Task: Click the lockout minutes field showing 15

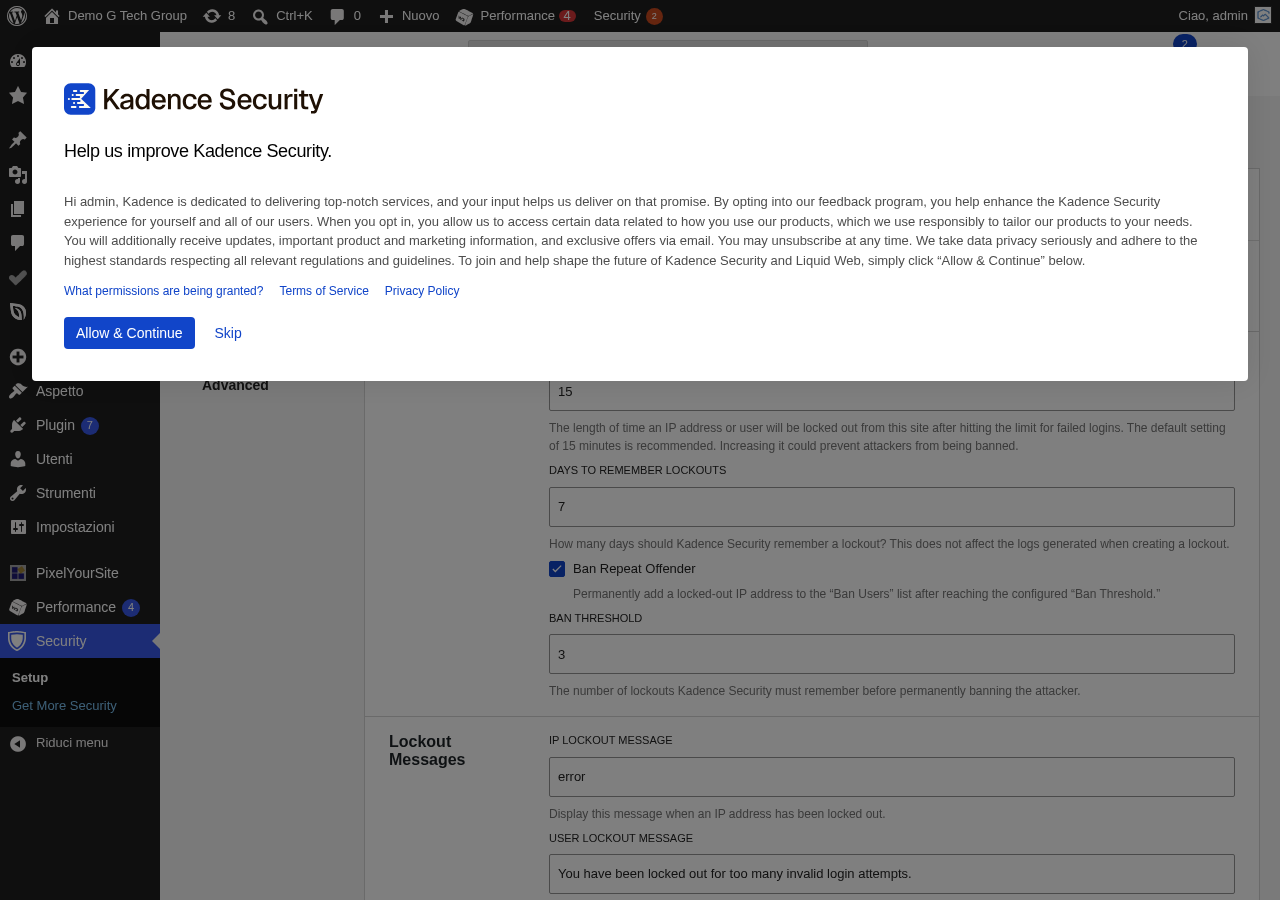Action: tap(892, 394)
